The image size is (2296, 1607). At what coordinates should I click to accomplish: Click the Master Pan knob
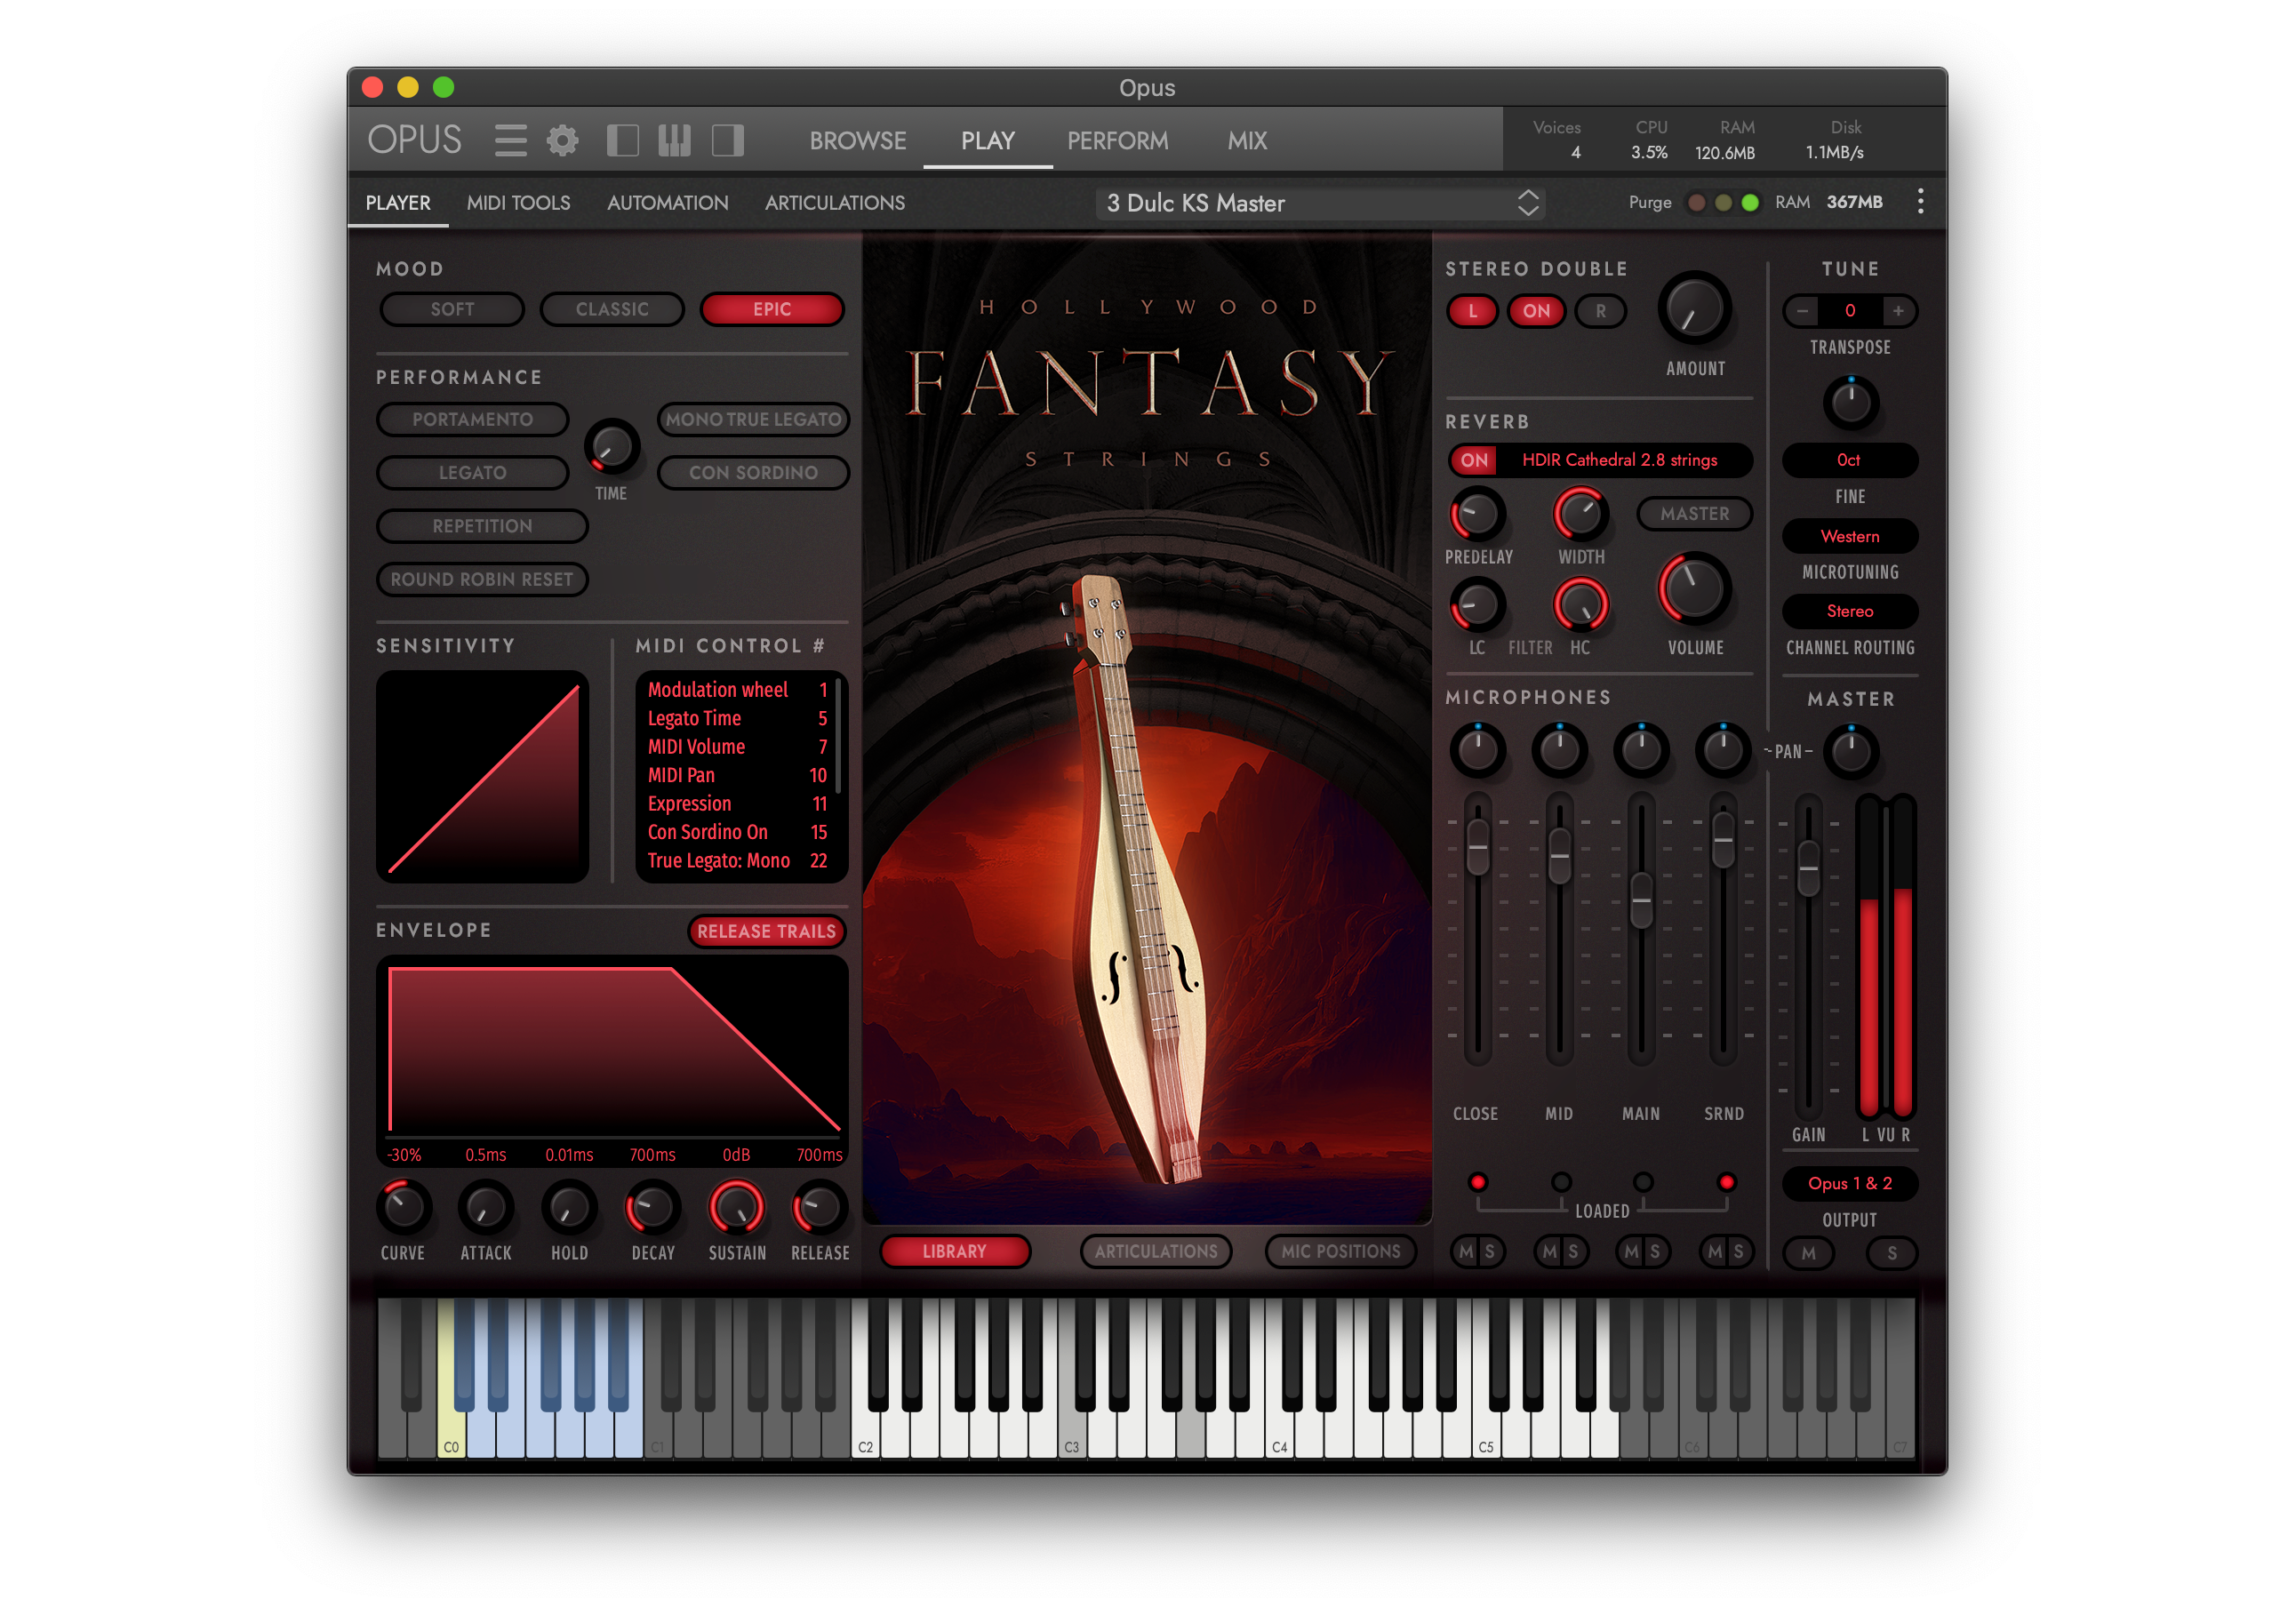pyautogui.click(x=1851, y=751)
